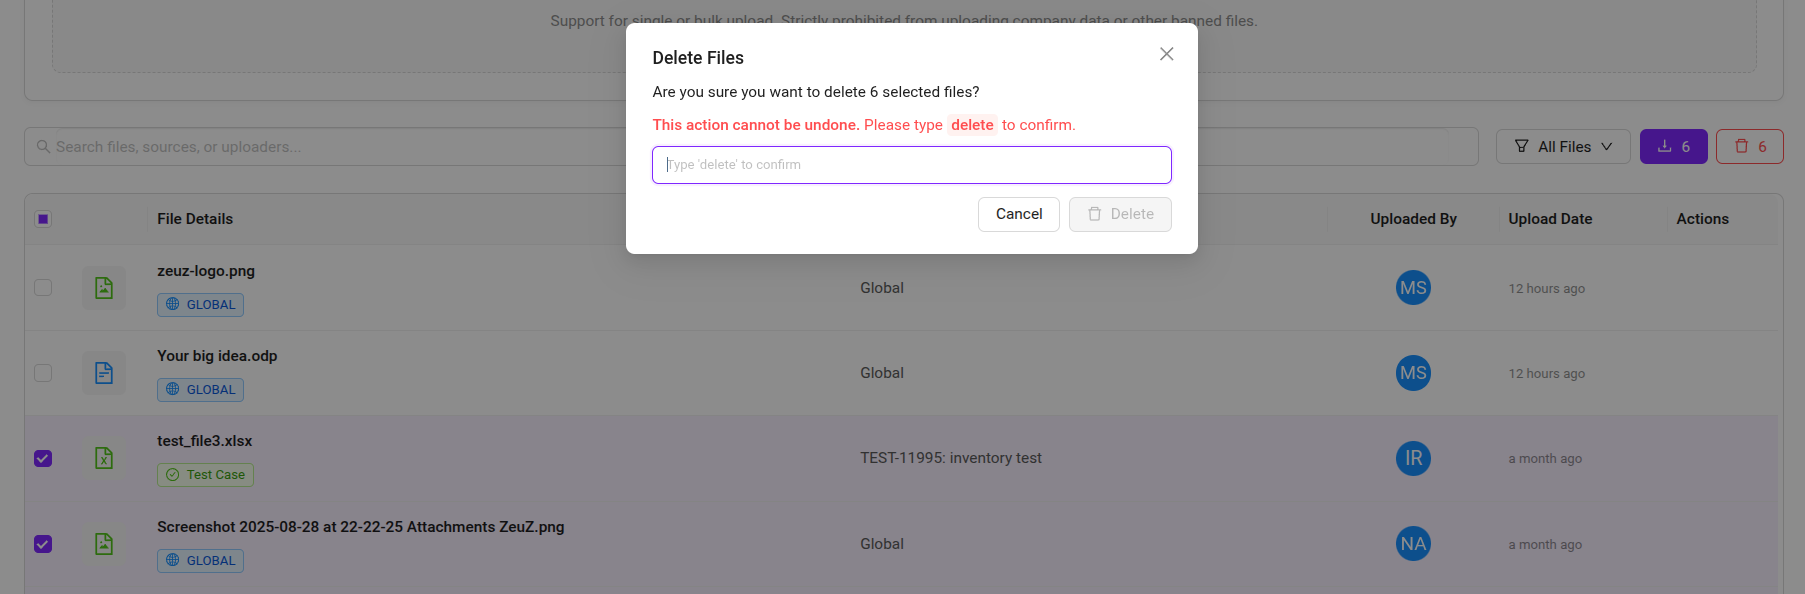Click the test_file3.xlsx spreadsheet icon
1805x594 pixels.
click(104, 458)
